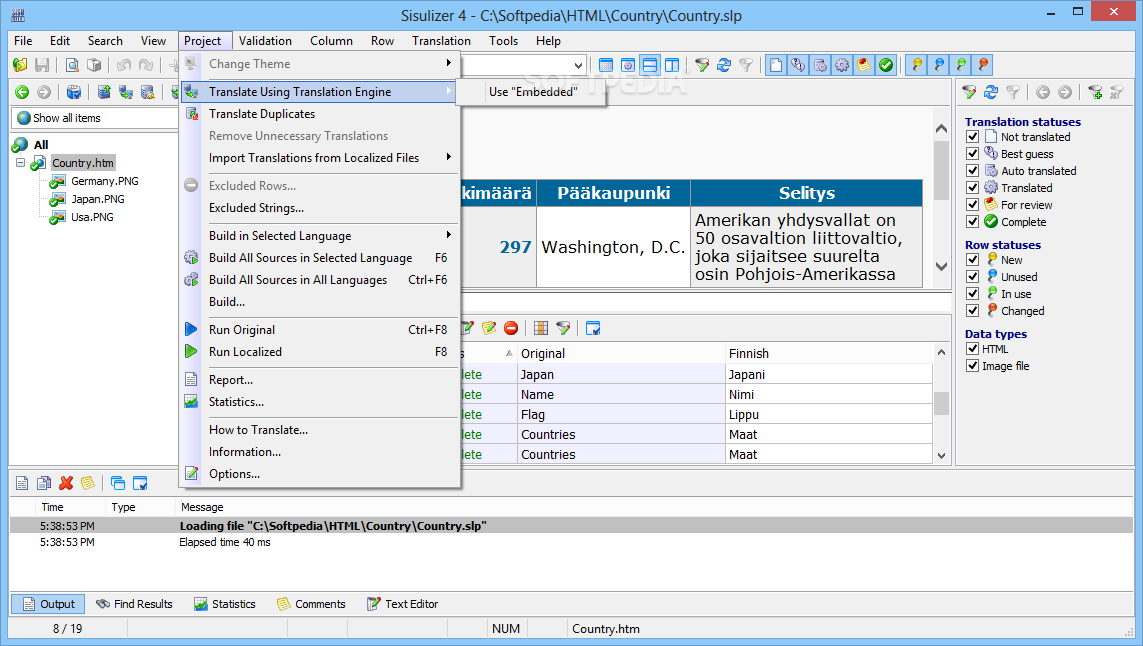This screenshot has height=646, width=1143.
Task: Click the translated gear status toolbar button
Action: coord(842,65)
